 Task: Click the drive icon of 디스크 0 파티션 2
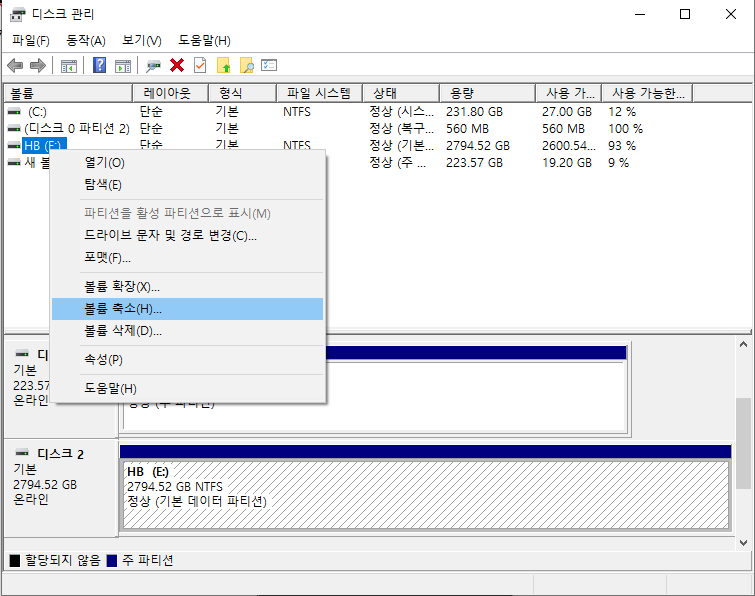14,129
